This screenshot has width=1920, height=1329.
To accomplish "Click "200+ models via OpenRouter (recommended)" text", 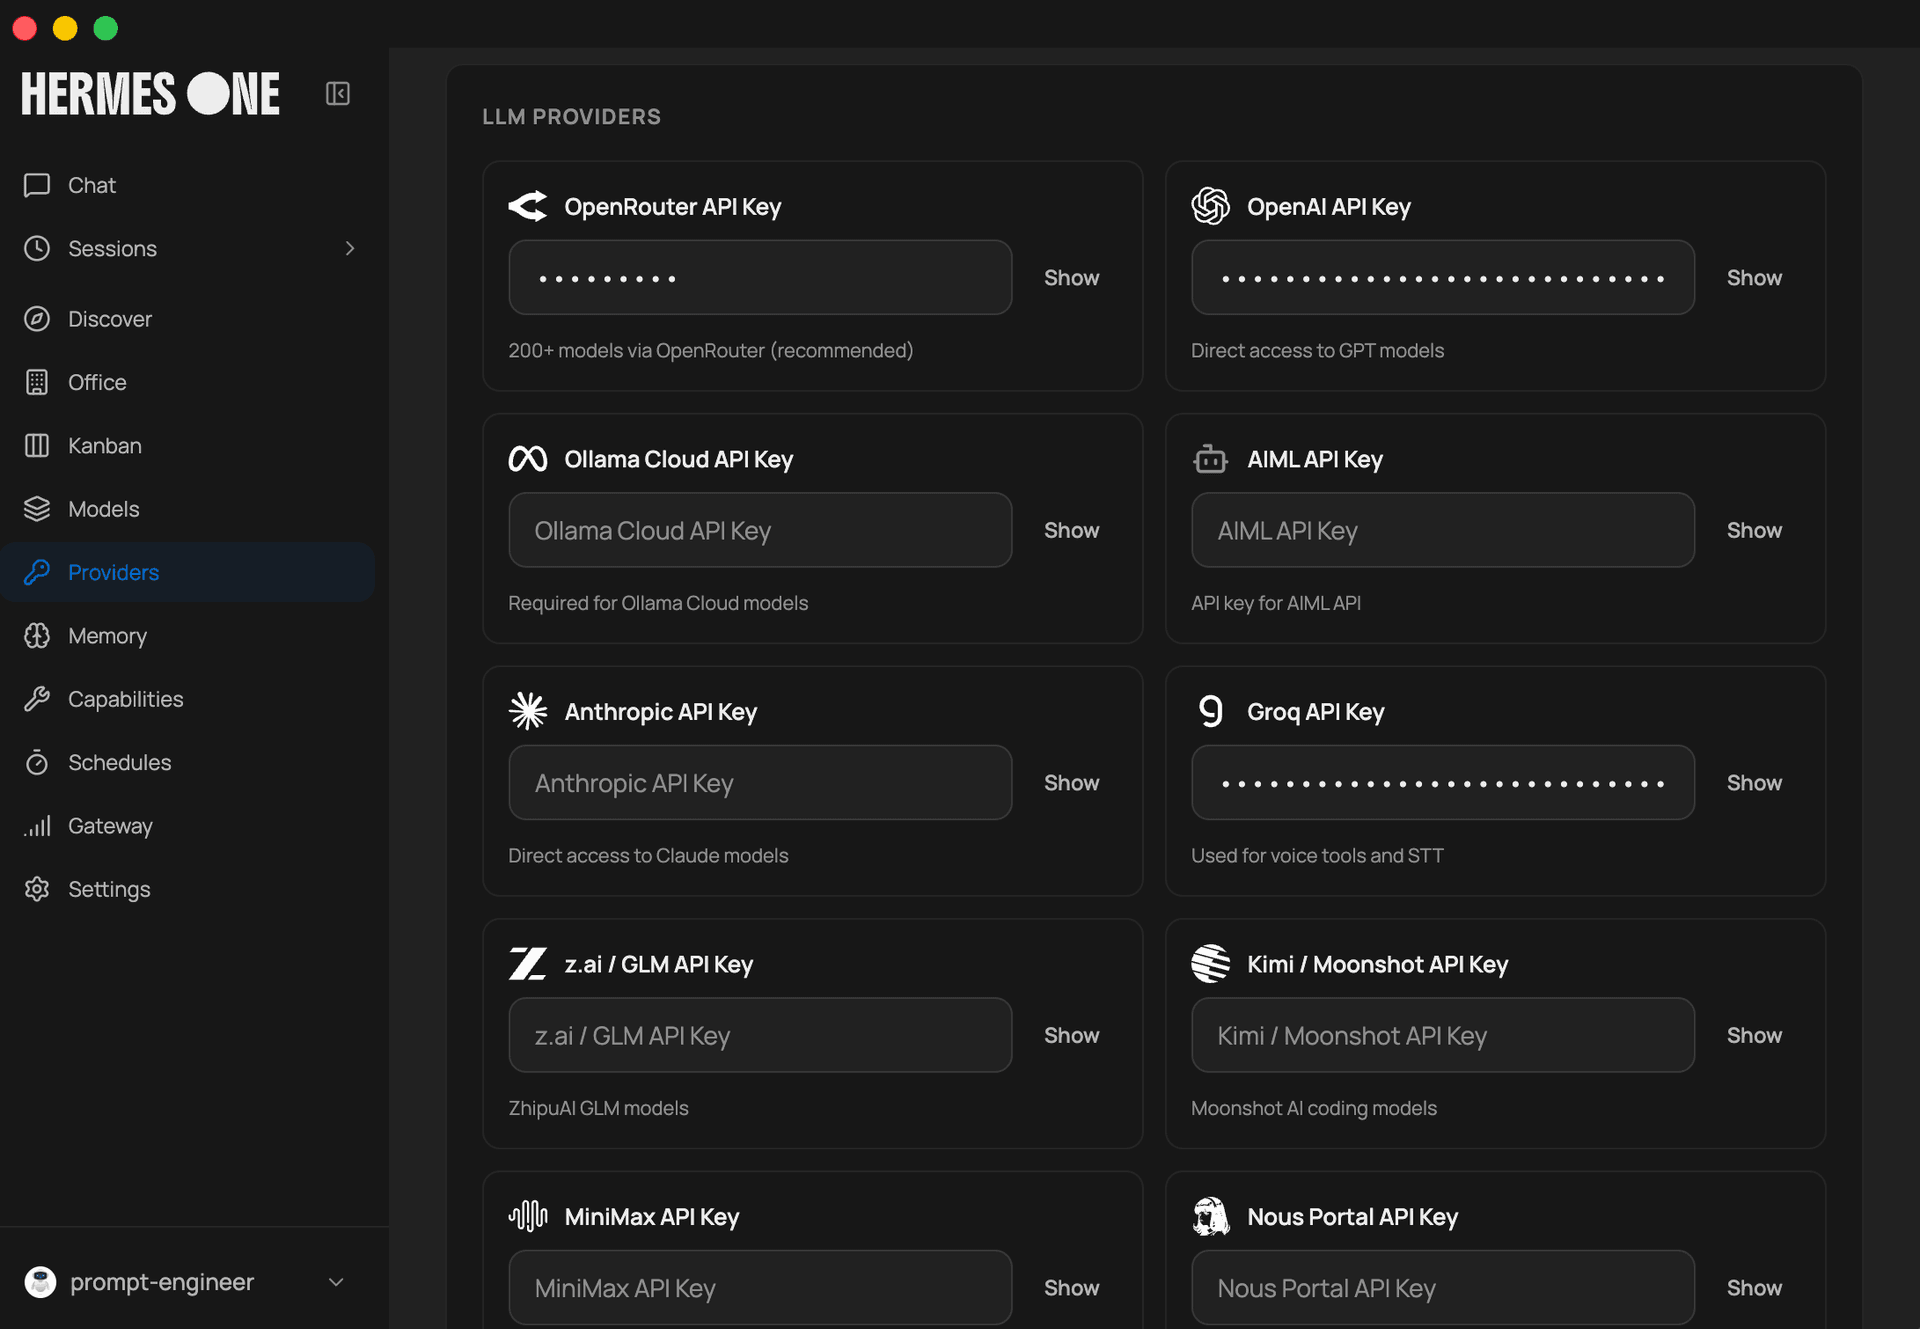I will click(710, 350).
